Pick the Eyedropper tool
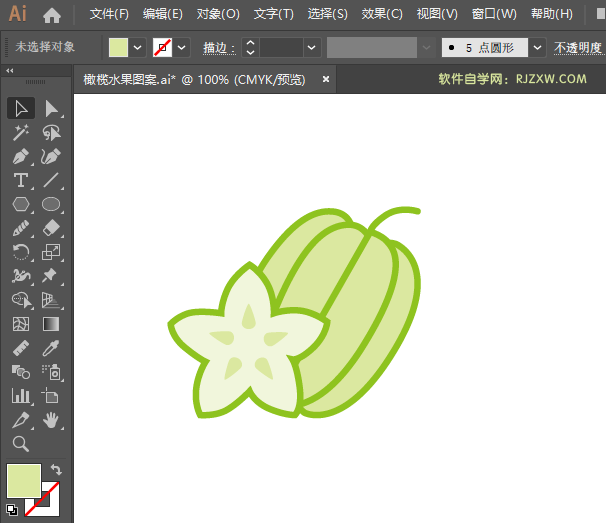Screen dimensions: 606x523 [x=51, y=348]
